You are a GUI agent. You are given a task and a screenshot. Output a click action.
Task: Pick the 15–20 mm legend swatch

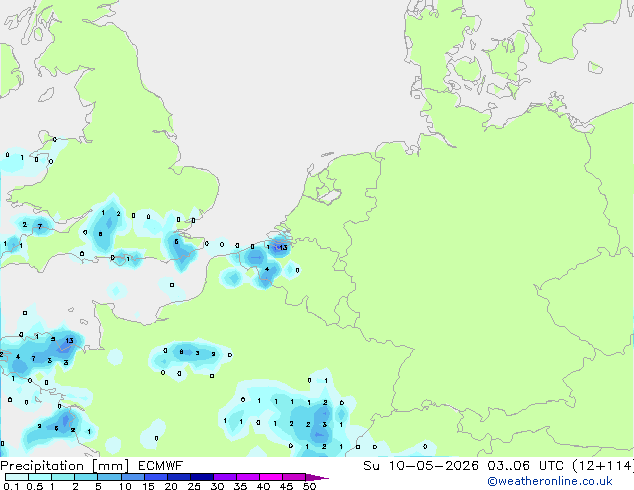click(x=155, y=477)
